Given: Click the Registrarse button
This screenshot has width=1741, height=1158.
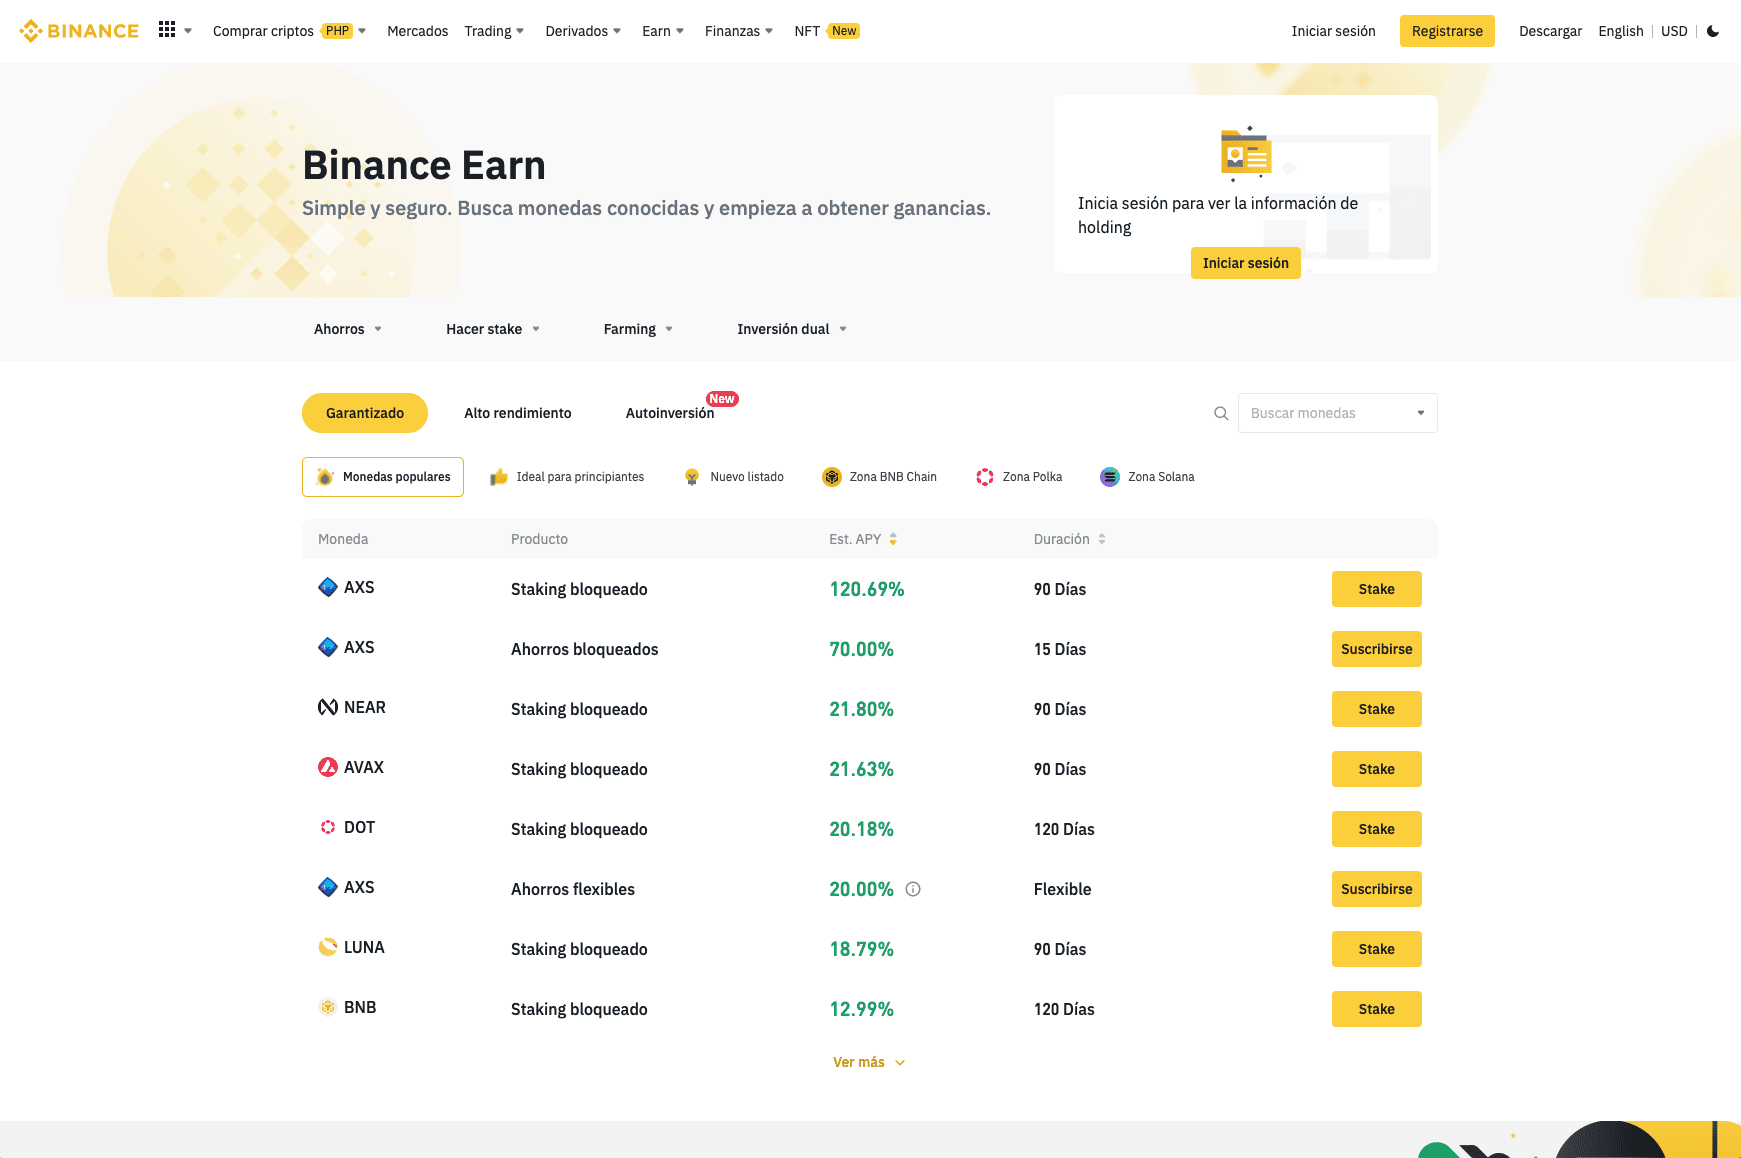Looking at the screenshot, I should click(1446, 31).
